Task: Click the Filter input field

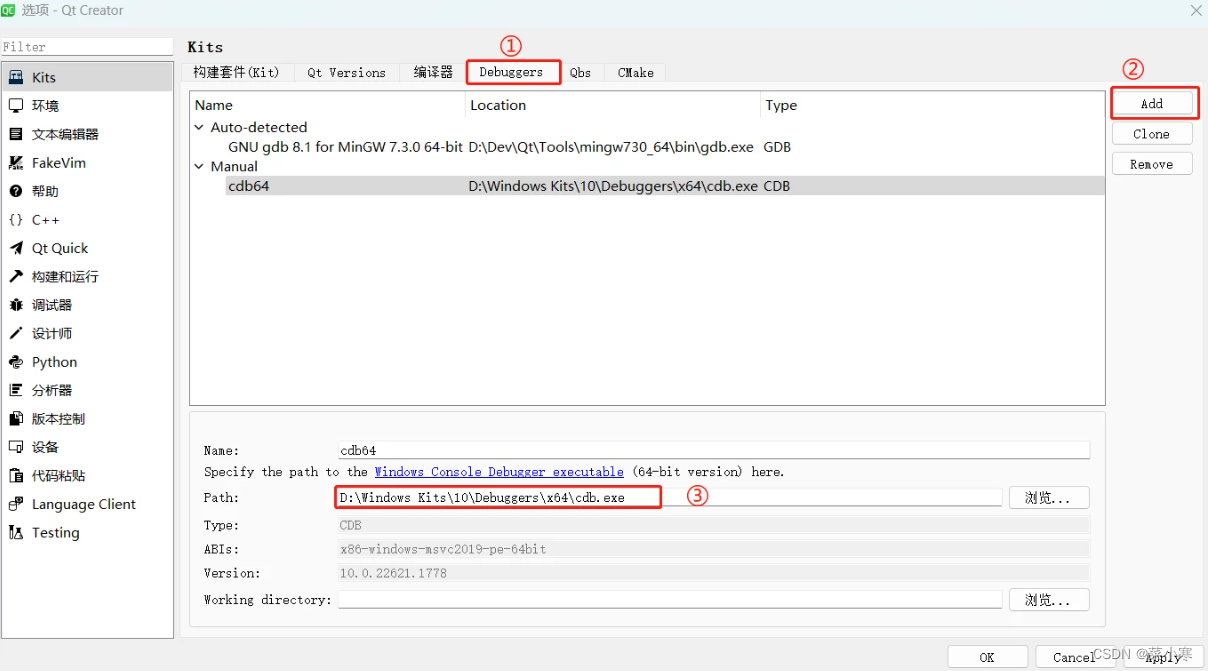Action: [87, 46]
